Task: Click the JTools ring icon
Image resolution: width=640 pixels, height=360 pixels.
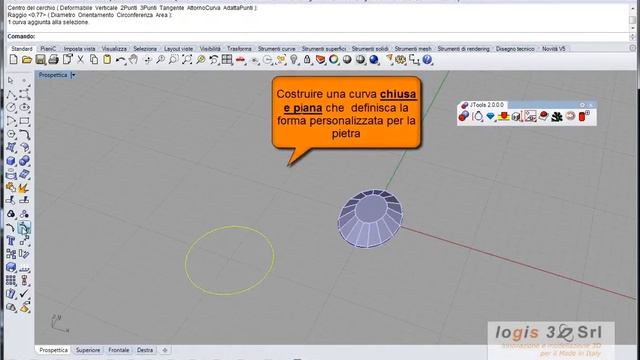Action: pyautogui.click(x=477, y=117)
